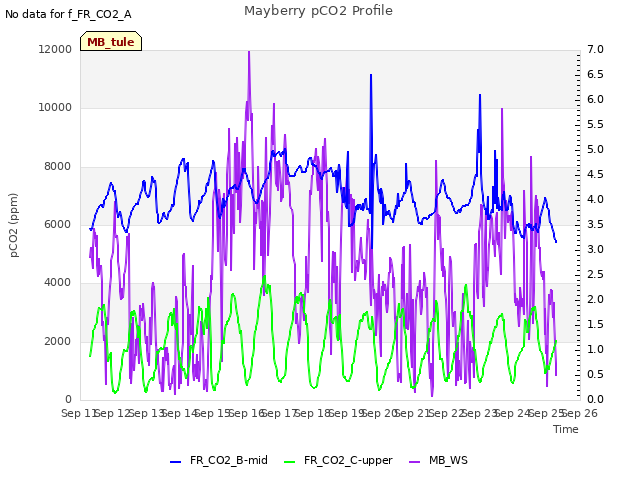
Task: Click the 2.5 right axis tick label
Action: coord(596,274)
